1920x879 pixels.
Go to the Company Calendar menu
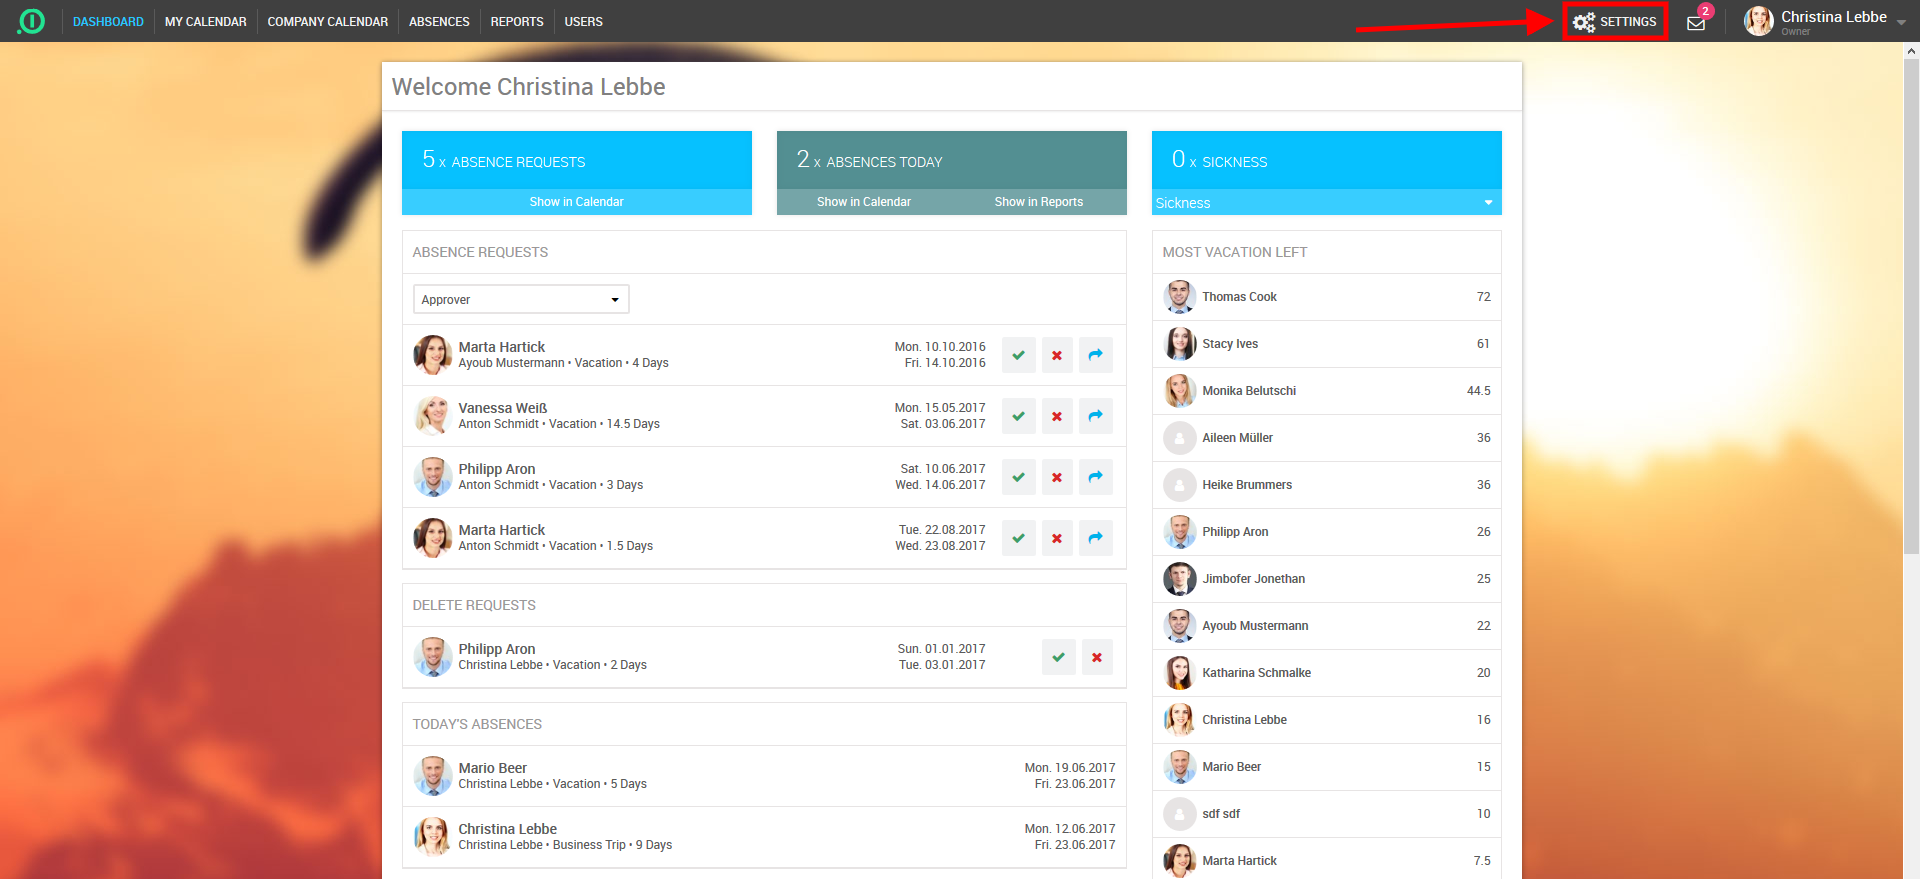click(327, 22)
